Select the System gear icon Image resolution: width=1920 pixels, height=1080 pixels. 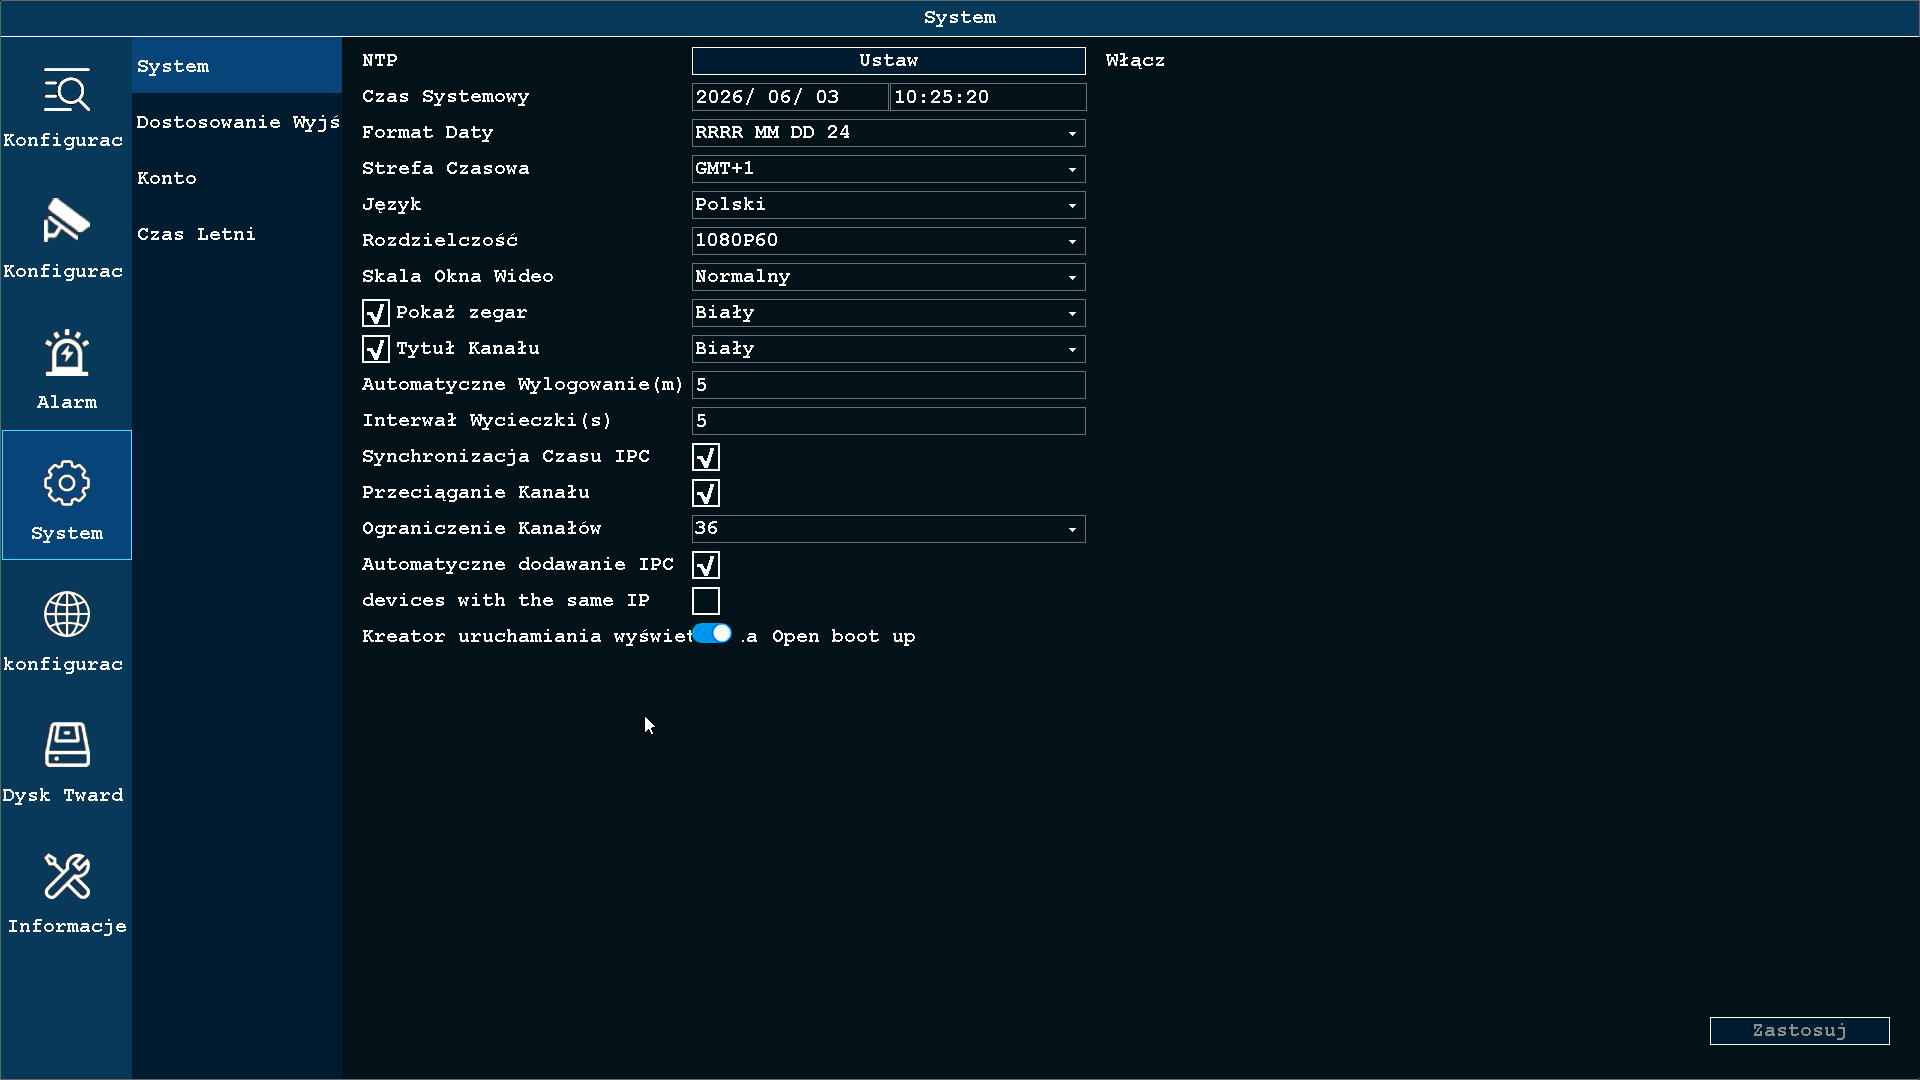[x=67, y=483]
